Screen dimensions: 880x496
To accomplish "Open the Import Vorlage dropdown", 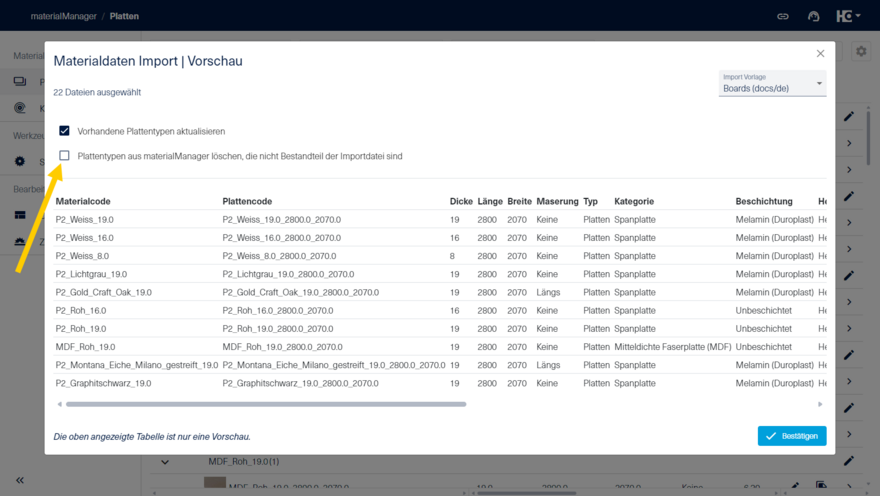I will 772,84.
